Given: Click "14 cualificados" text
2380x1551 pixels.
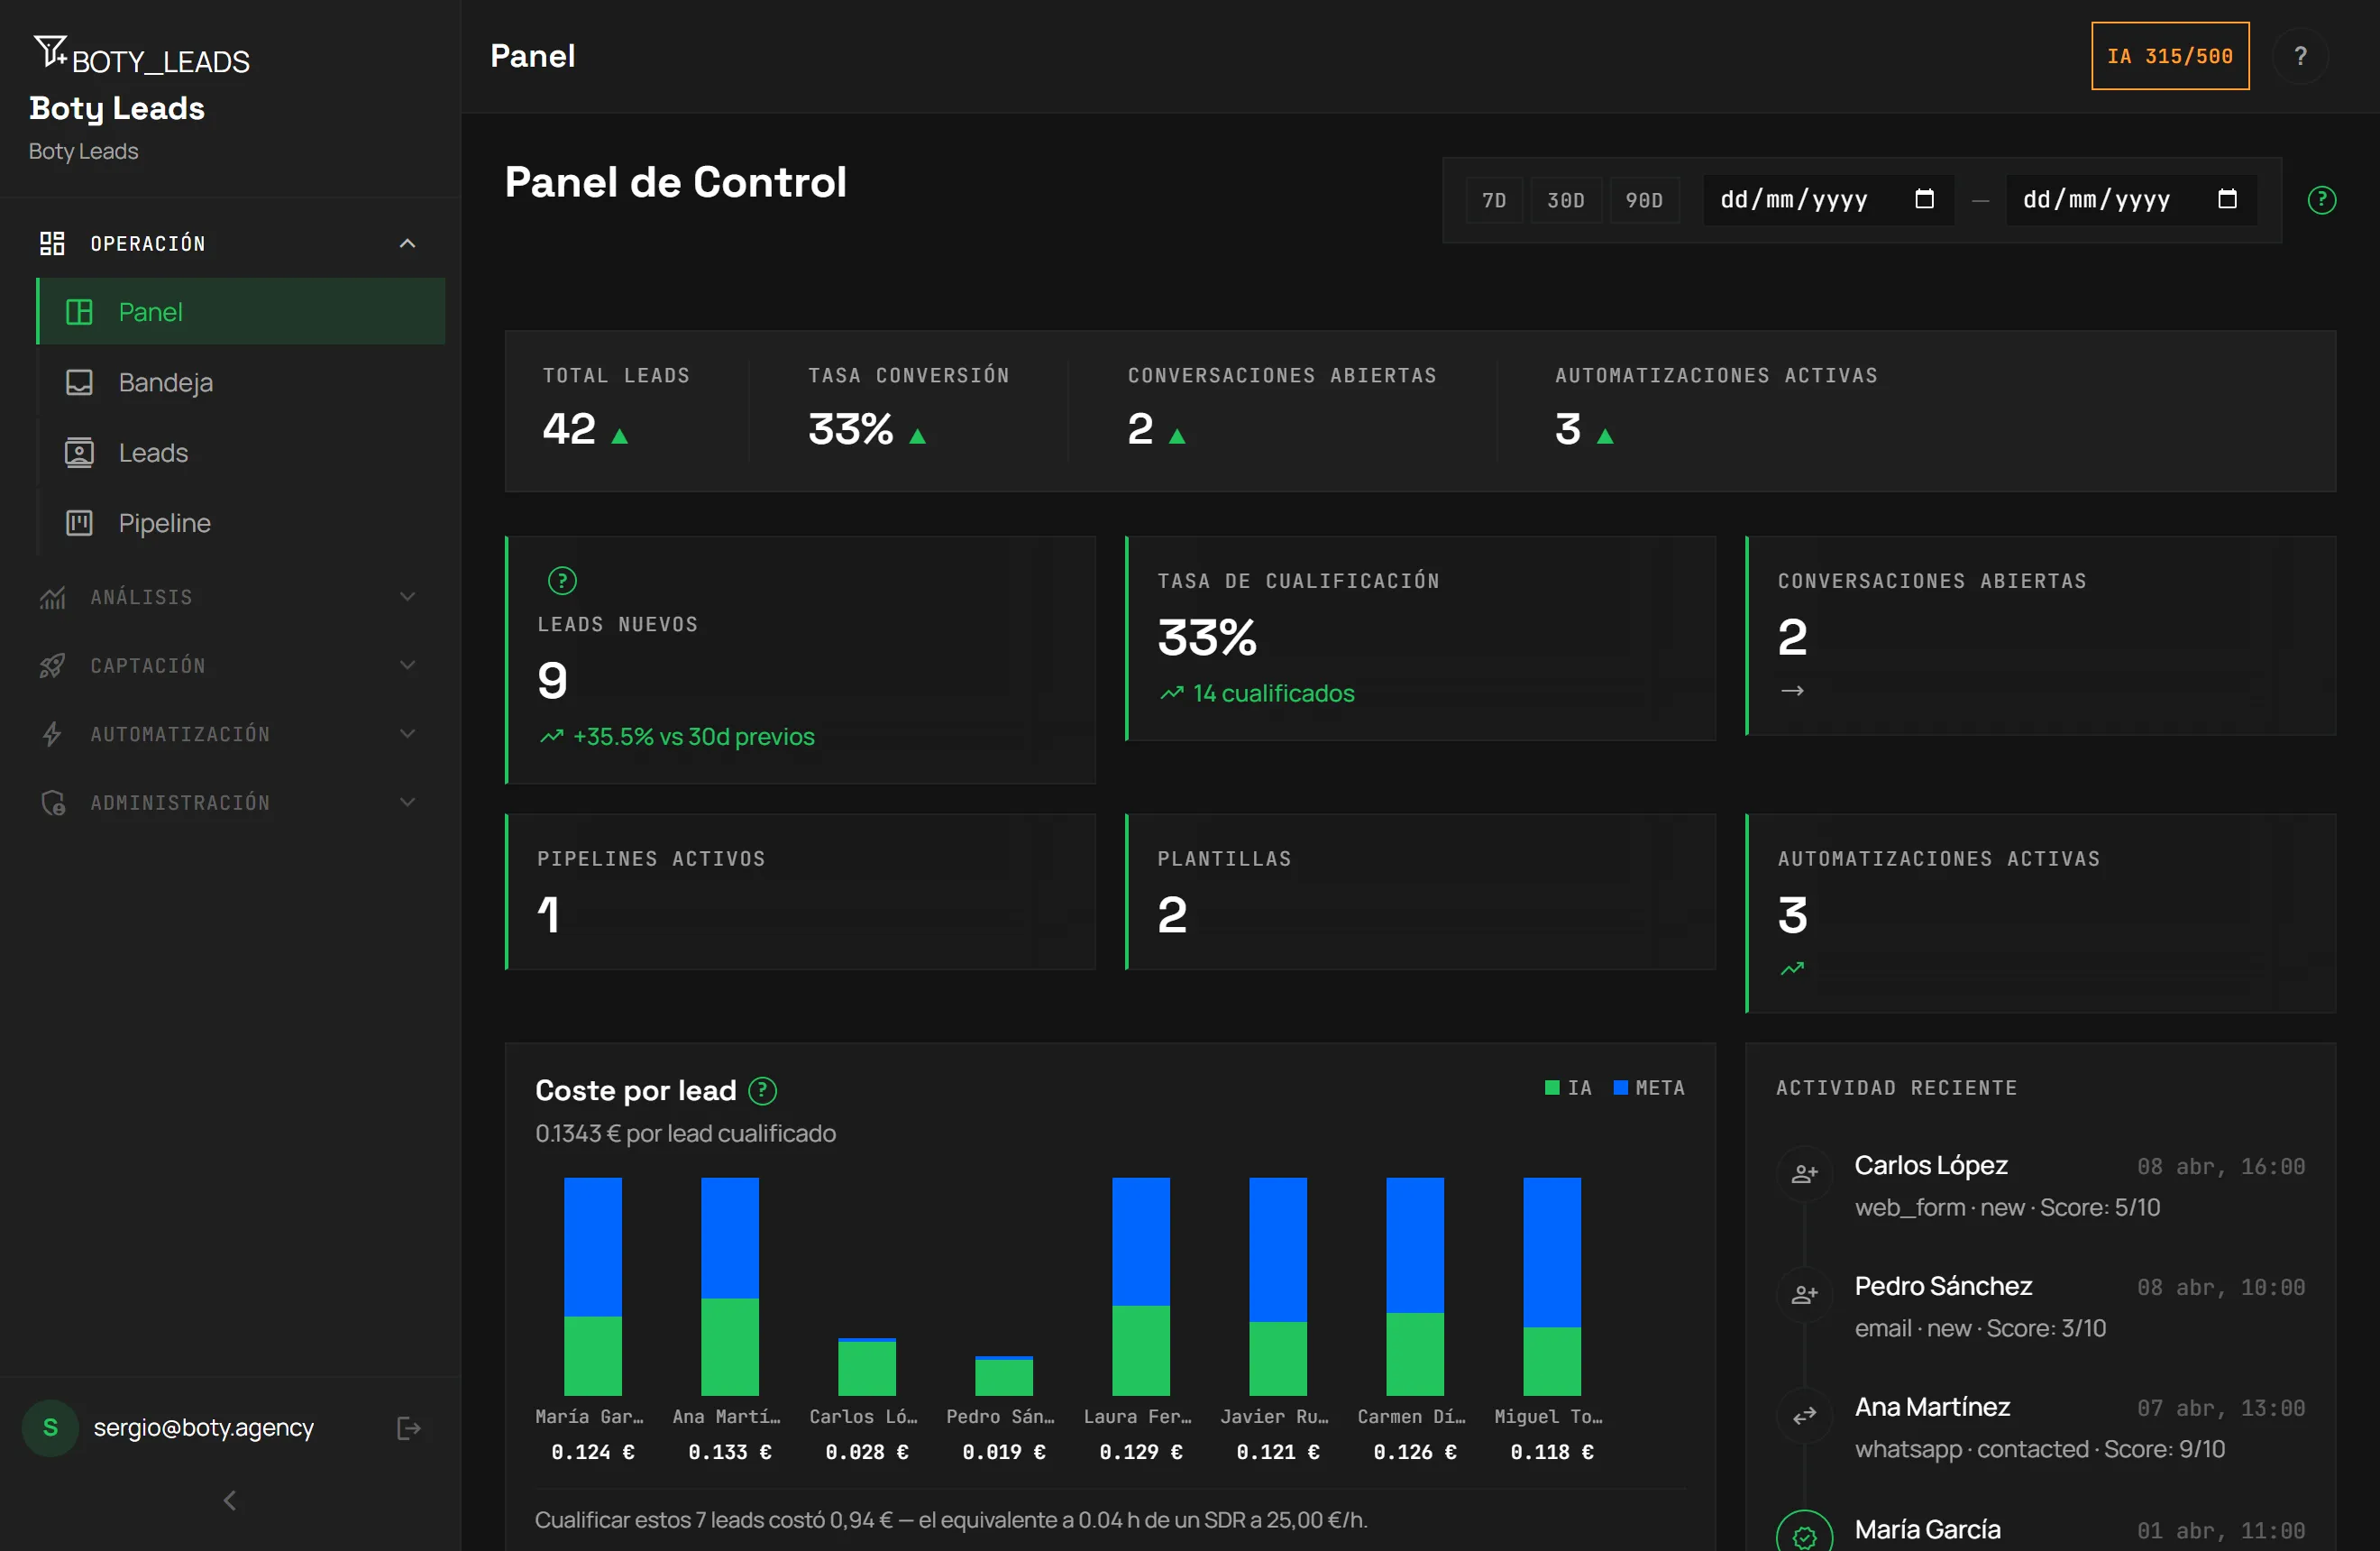Looking at the screenshot, I should point(1273,693).
